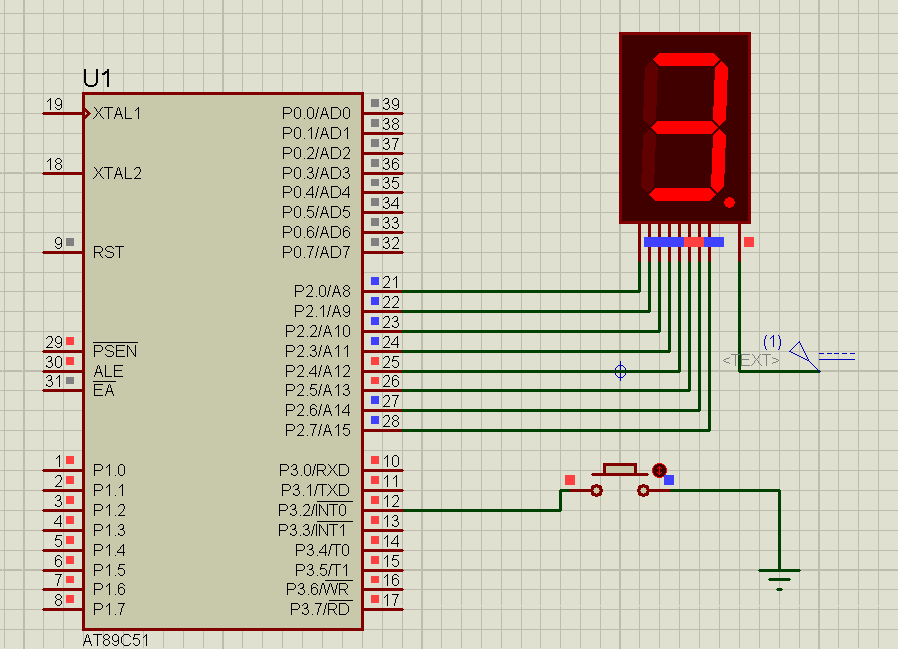Click the P3.1/TXD pin label
The image size is (898, 649).
(x=315, y=490)
